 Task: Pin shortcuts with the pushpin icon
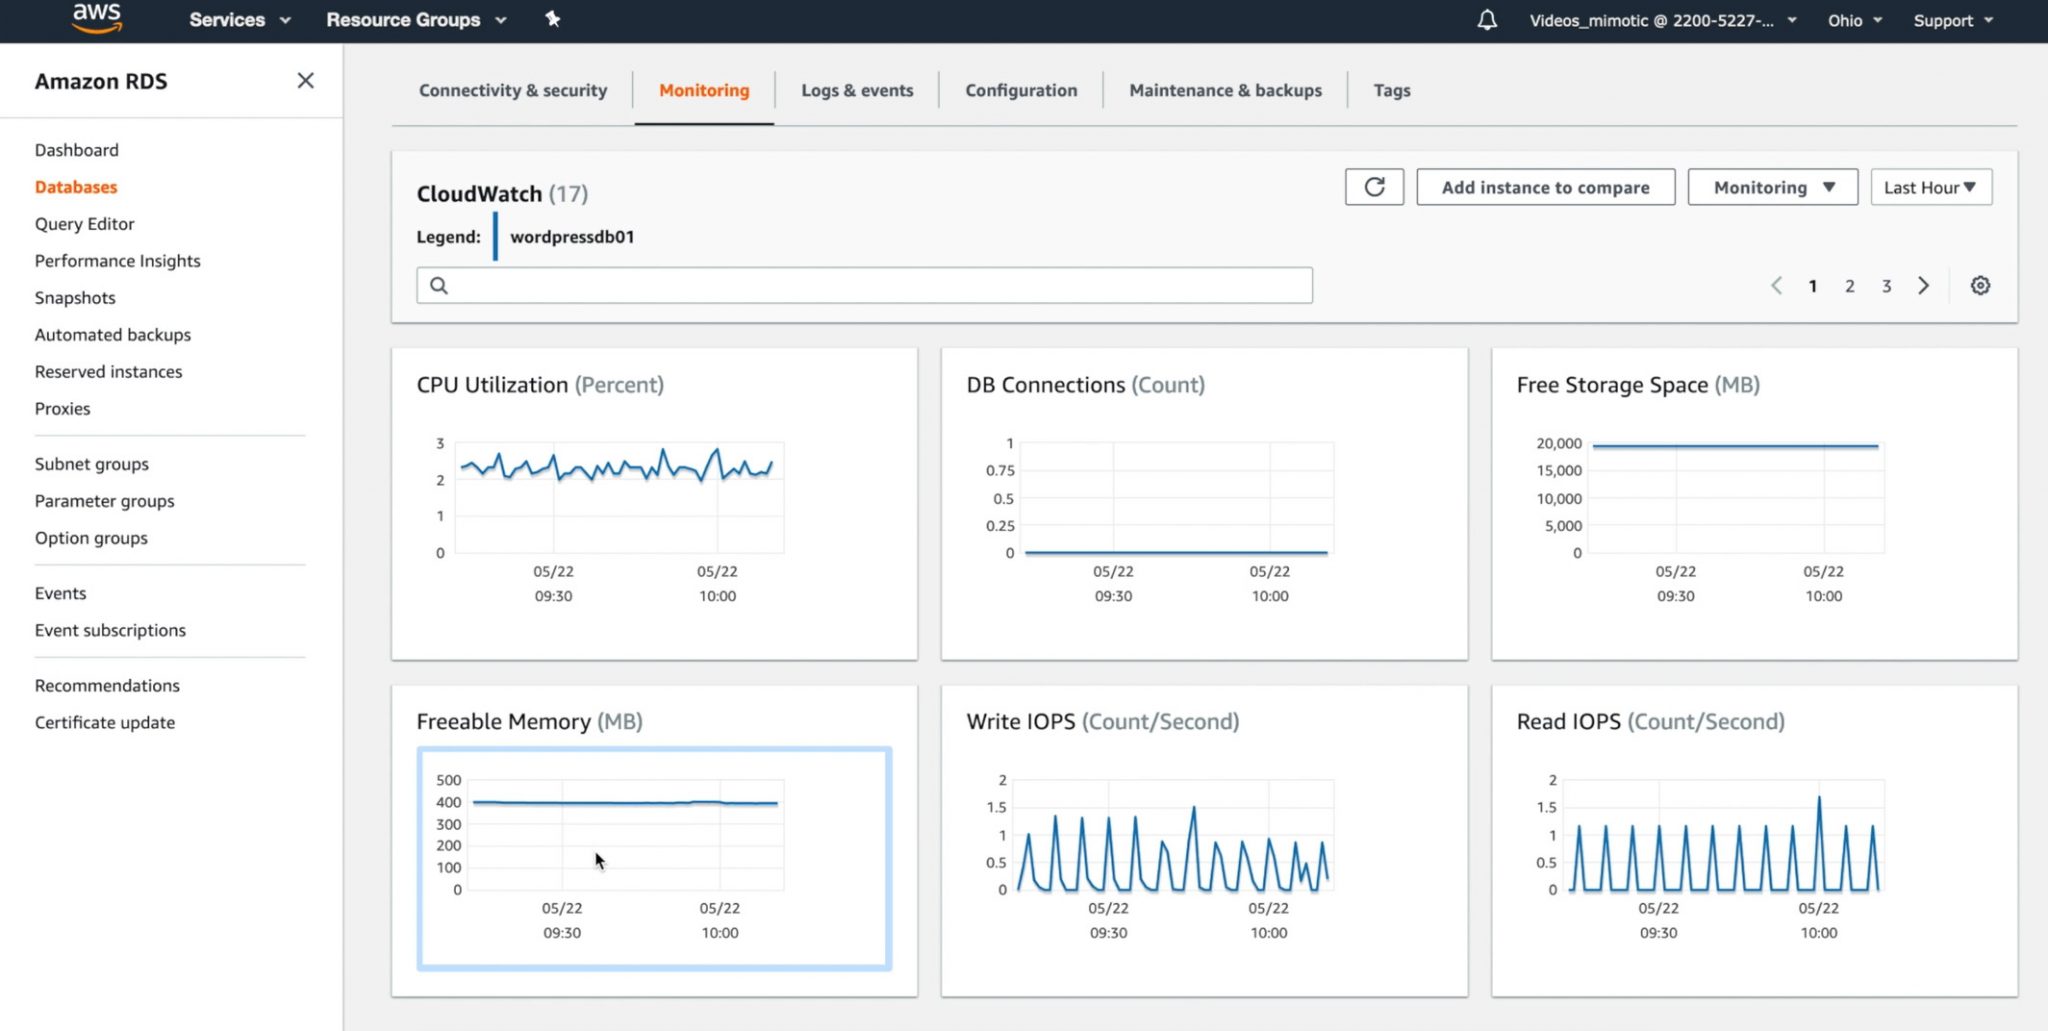552,19
